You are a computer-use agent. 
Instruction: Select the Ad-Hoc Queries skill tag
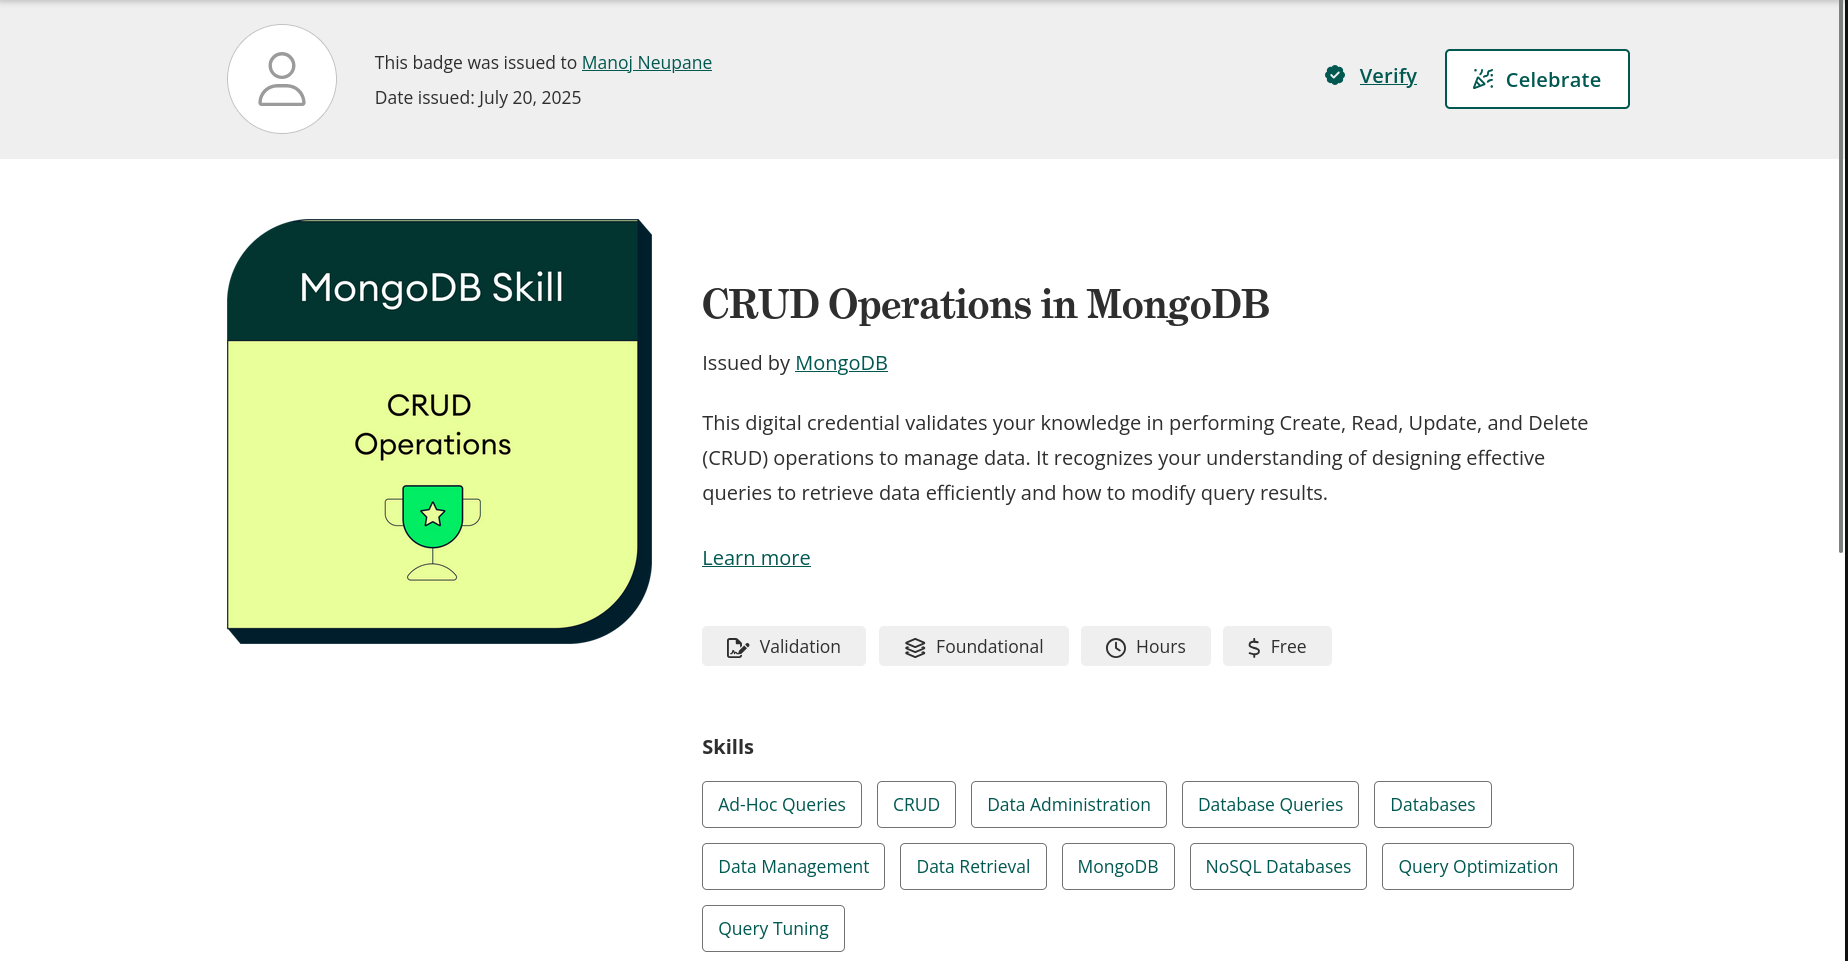coord(782,804)
